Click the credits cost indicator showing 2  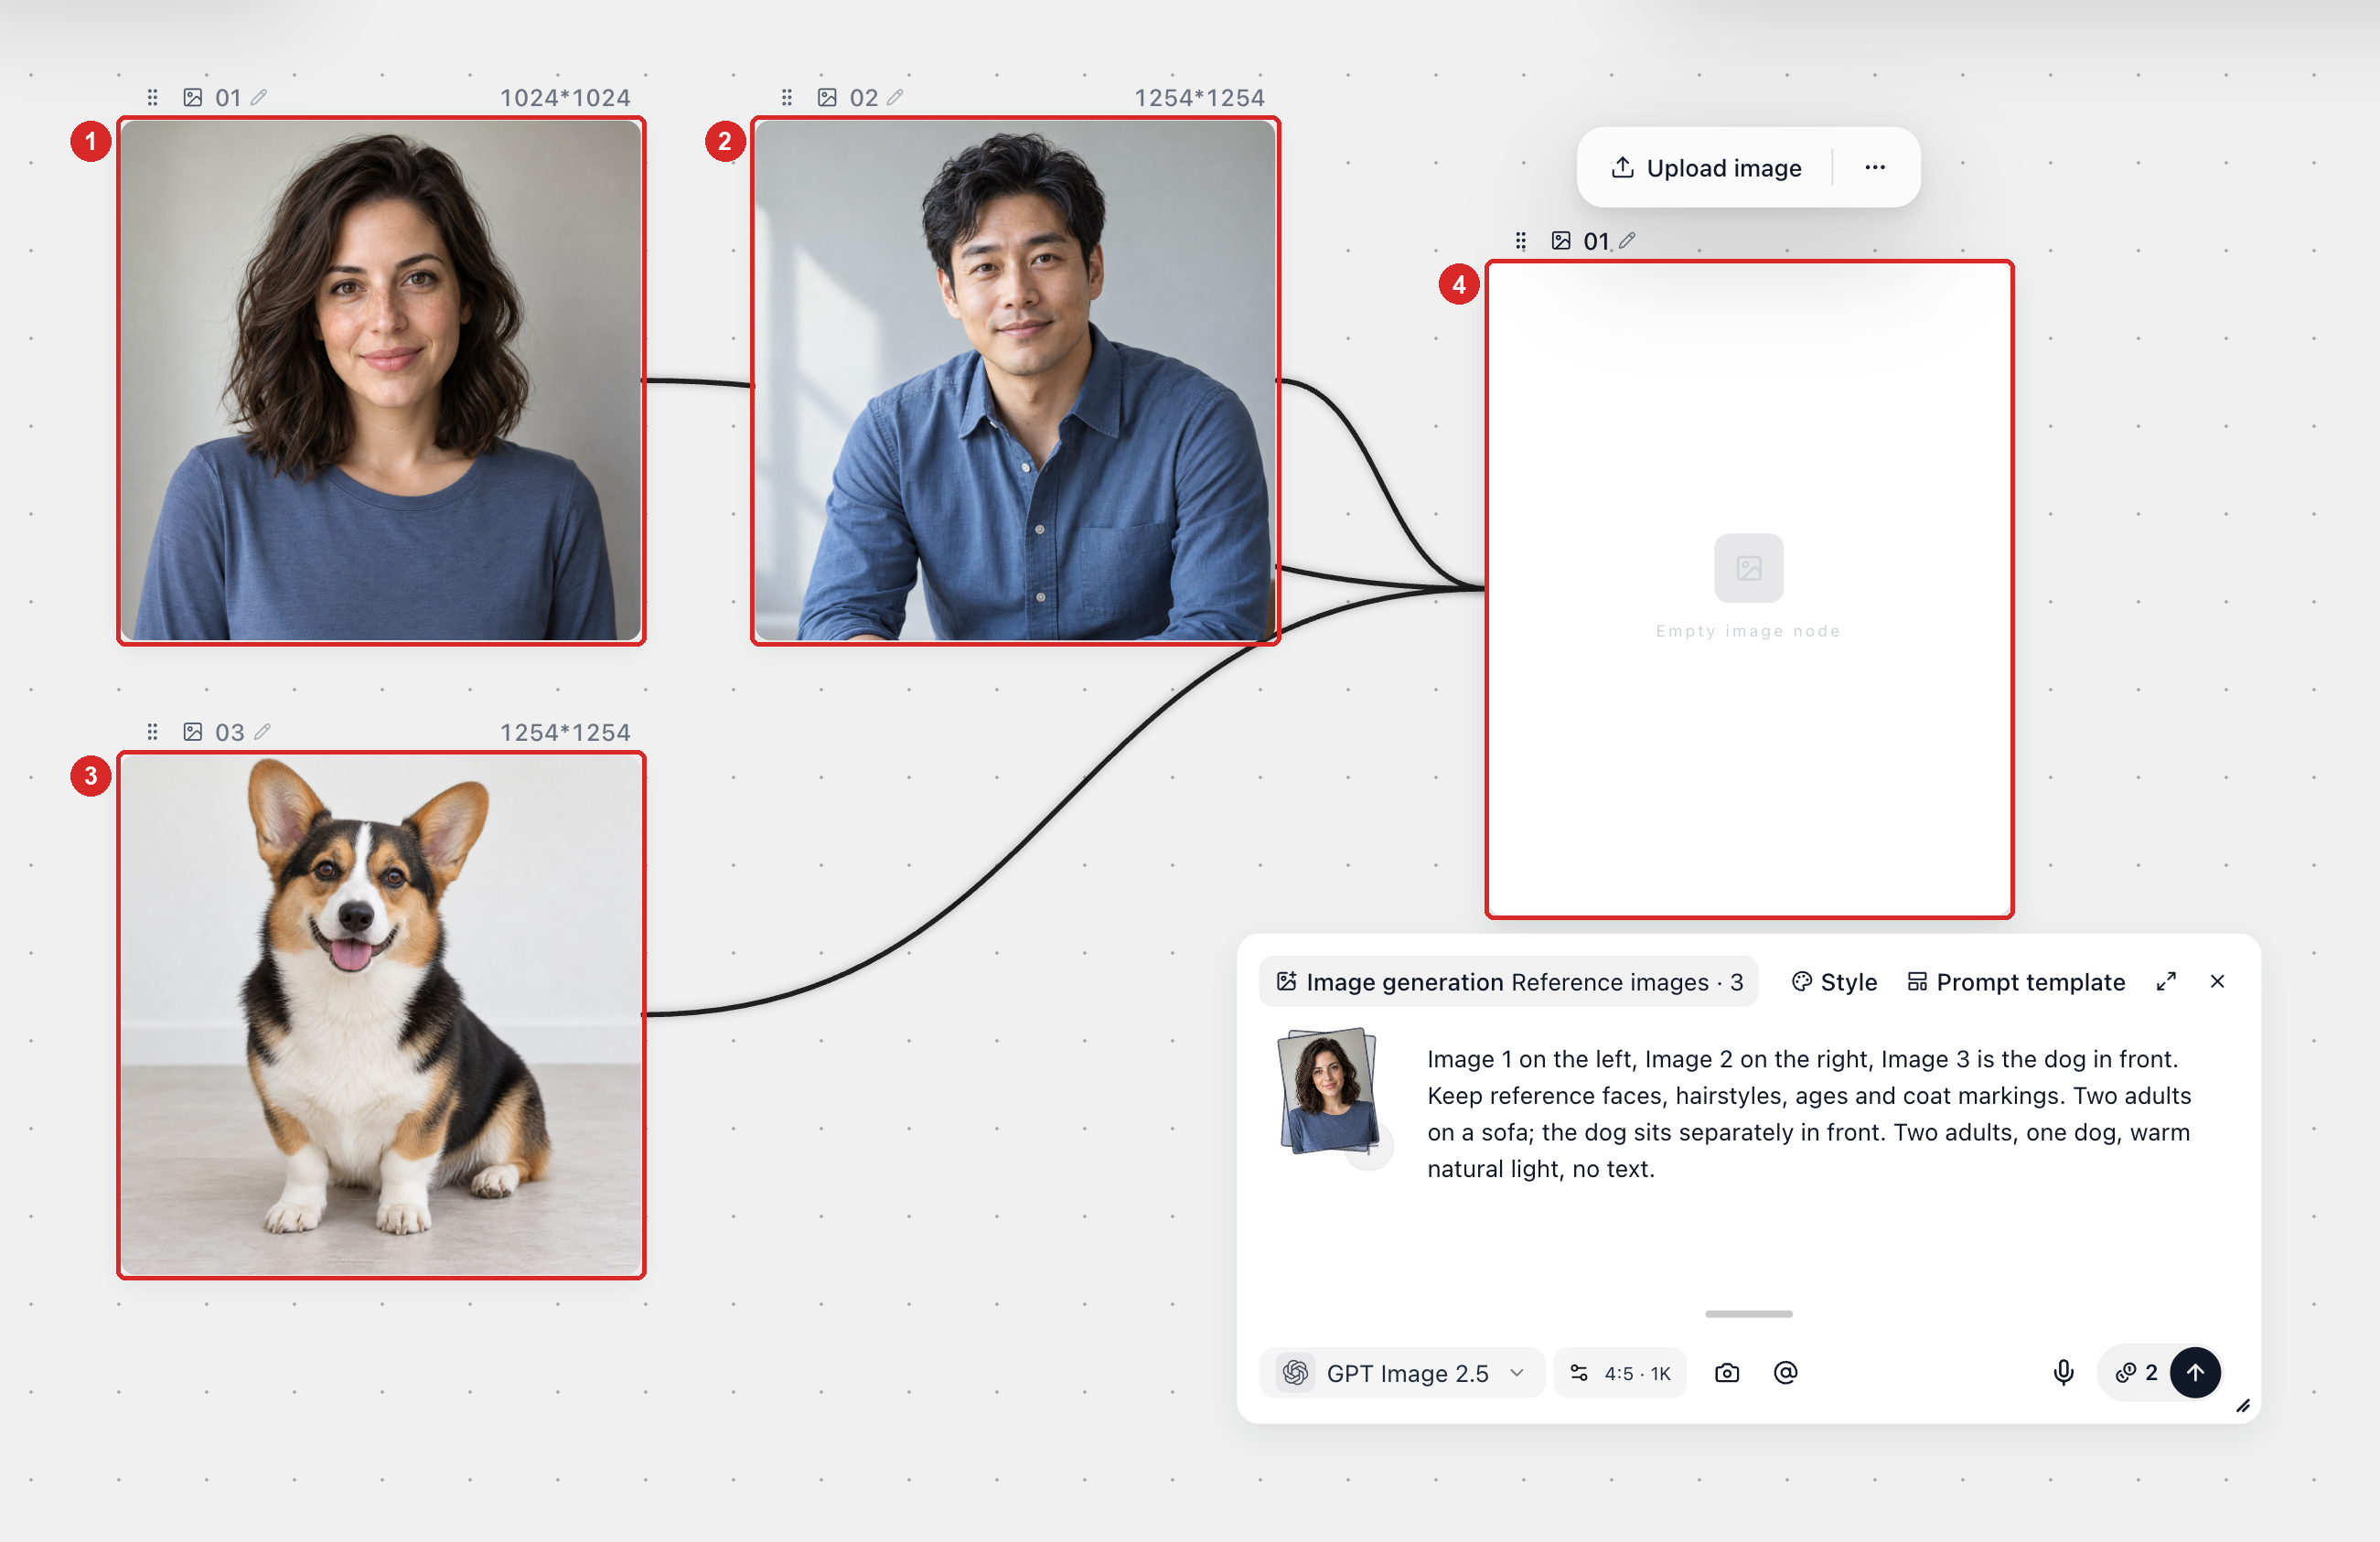tap(2136, 1373)
